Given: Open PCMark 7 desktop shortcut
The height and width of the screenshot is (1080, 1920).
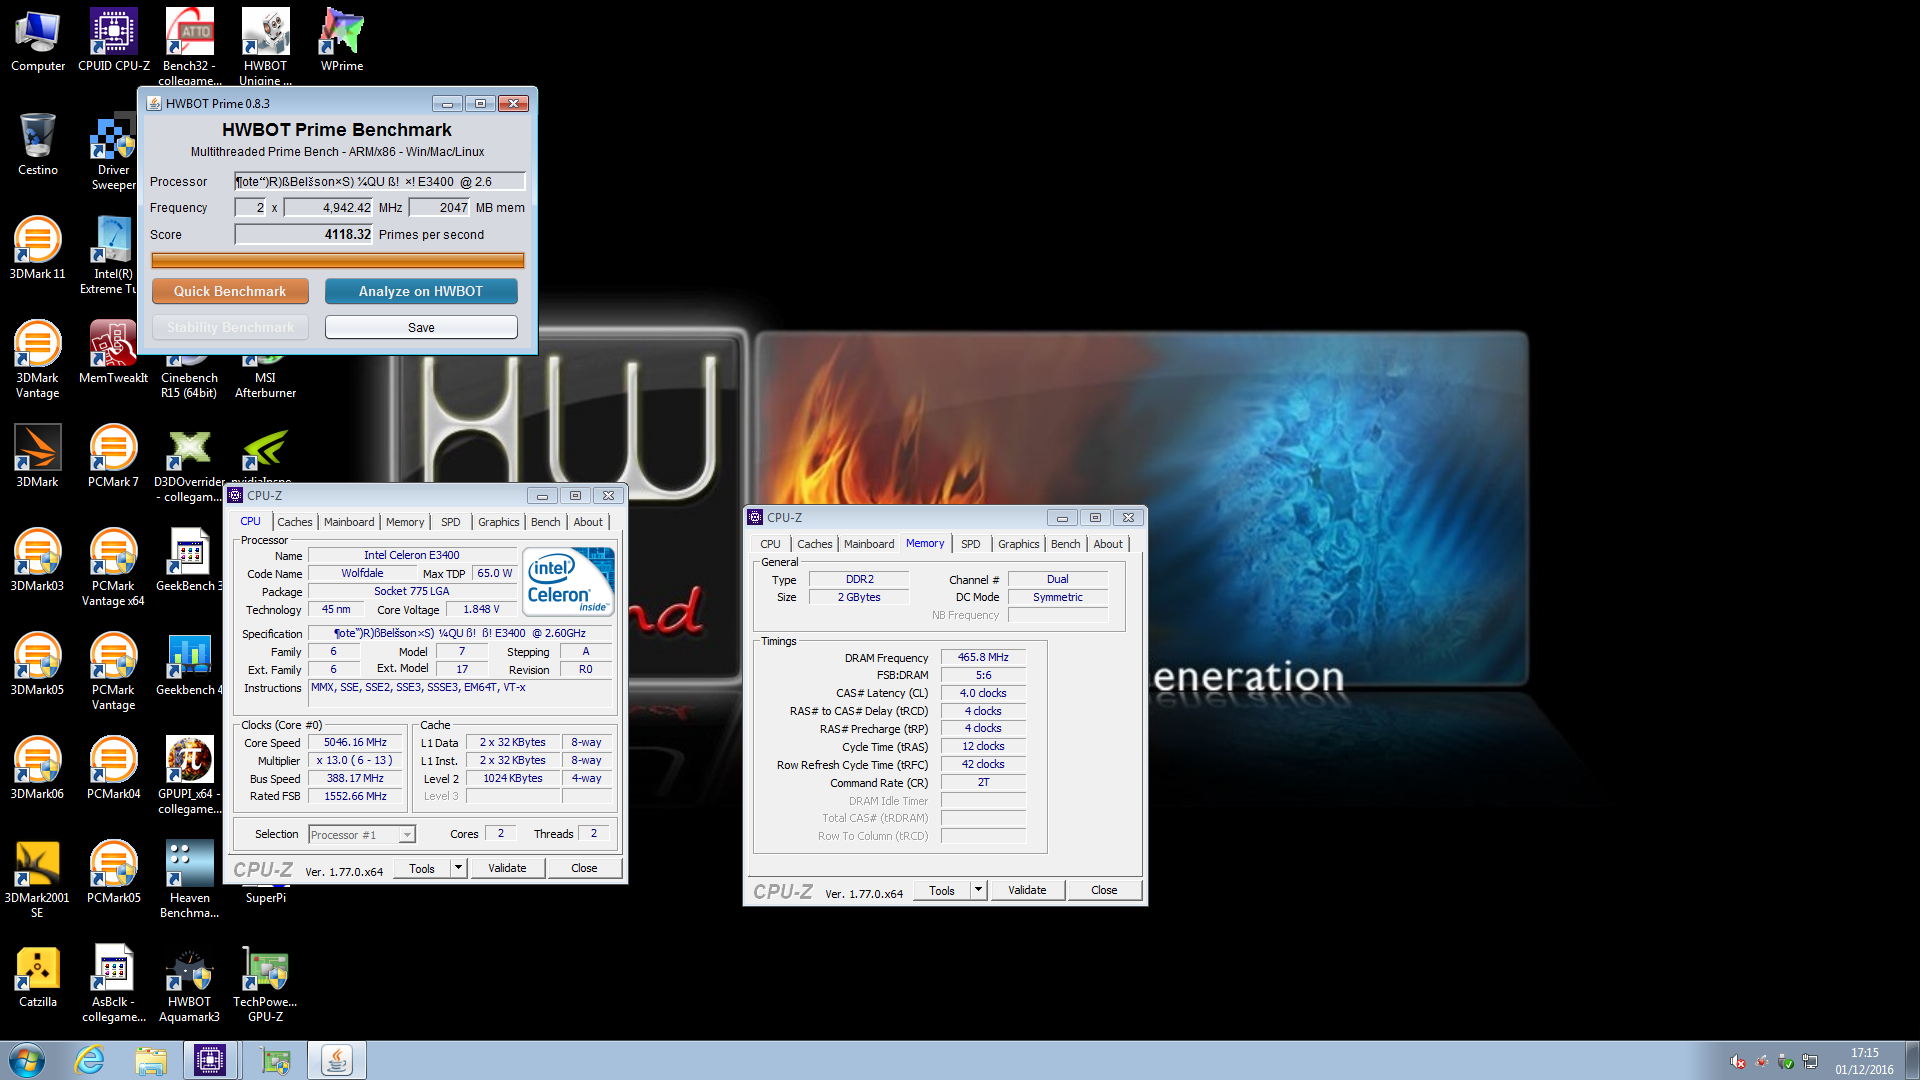Looking at the screenshot, I should point(113,456).
